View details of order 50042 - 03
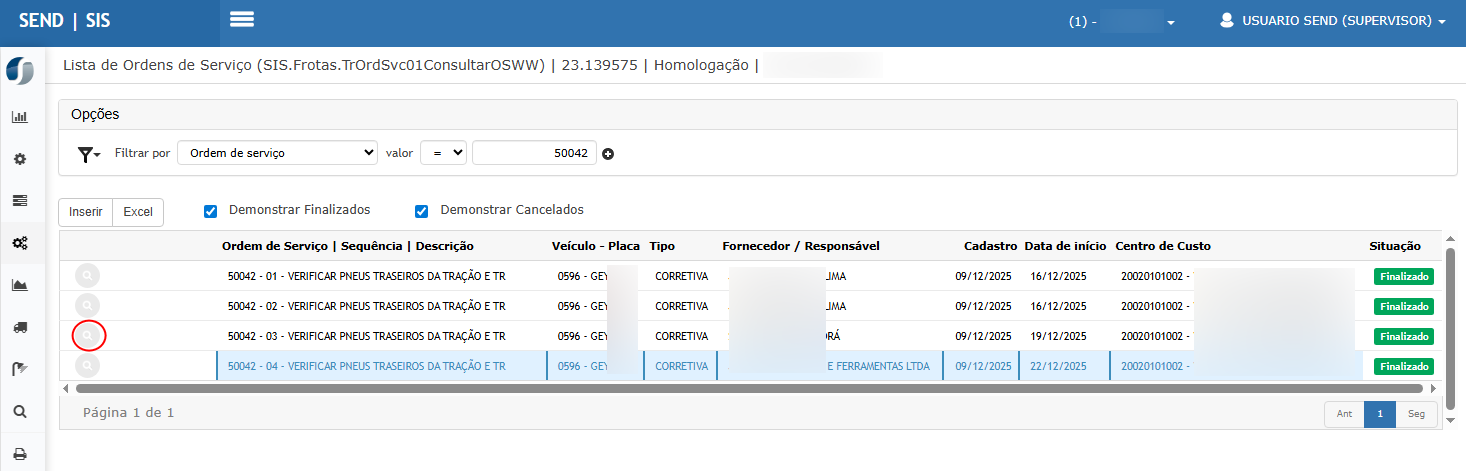Screen dimensions: 1466x471 87,336
